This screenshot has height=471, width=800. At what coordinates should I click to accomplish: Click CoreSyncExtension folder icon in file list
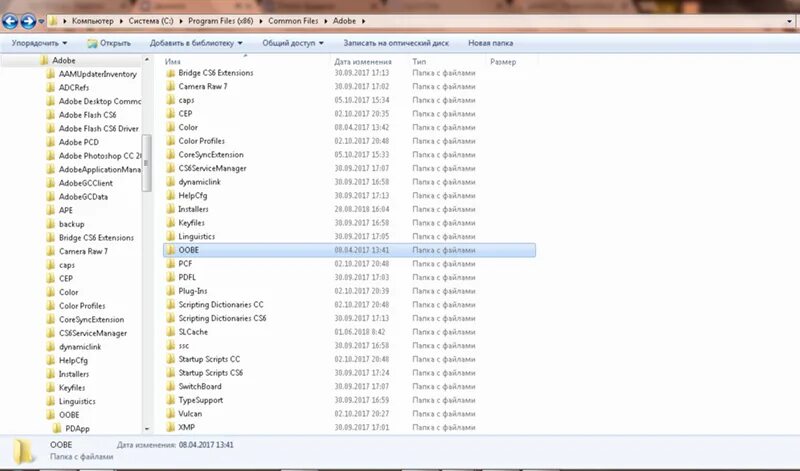[x=171, y=155]
